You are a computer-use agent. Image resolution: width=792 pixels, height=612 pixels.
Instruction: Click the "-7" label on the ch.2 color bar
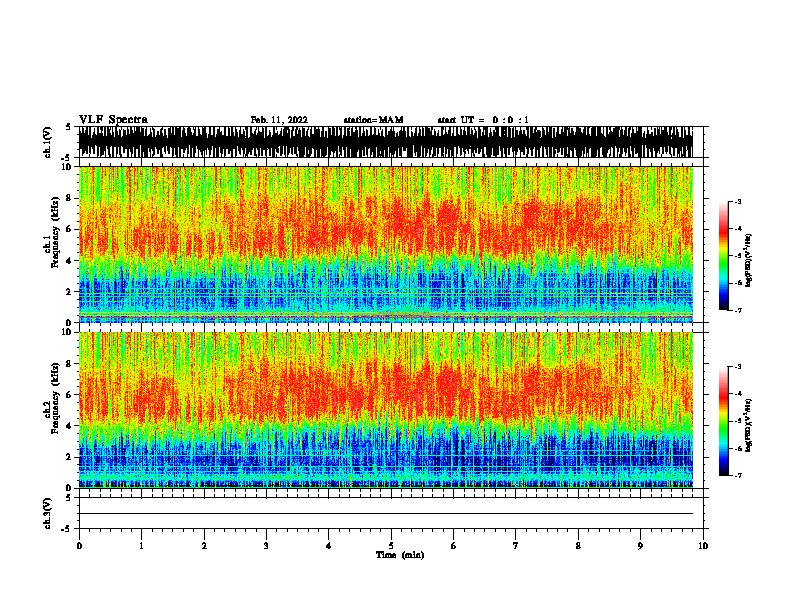click(x=737, y=476)
